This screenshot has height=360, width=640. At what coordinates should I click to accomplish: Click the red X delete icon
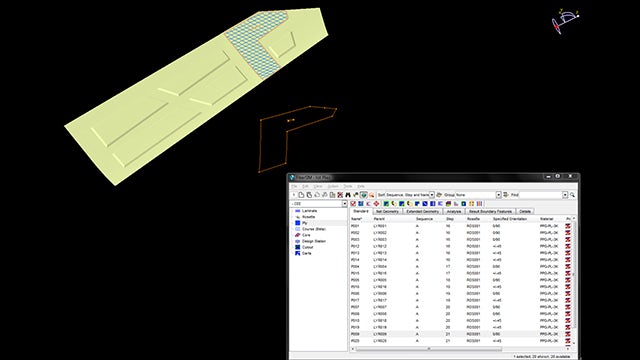[x=340, y=195]
